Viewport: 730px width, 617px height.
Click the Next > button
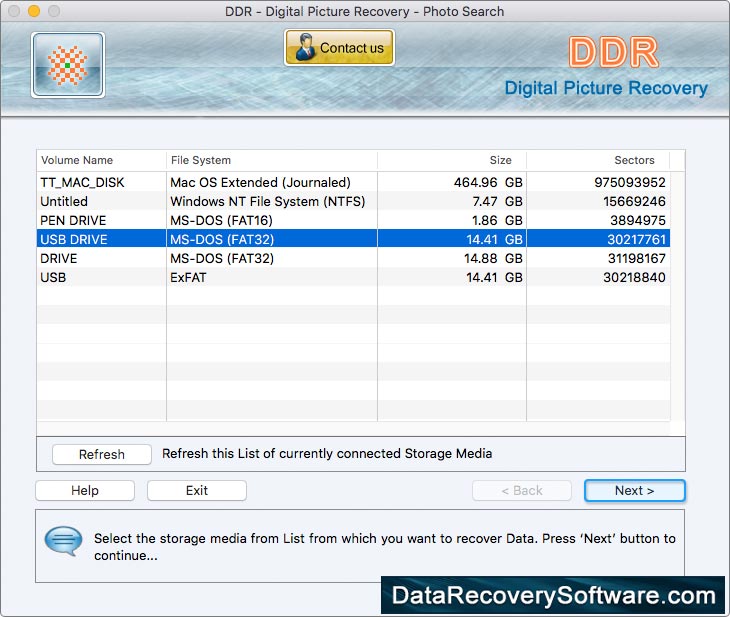[x=635, y=490]
